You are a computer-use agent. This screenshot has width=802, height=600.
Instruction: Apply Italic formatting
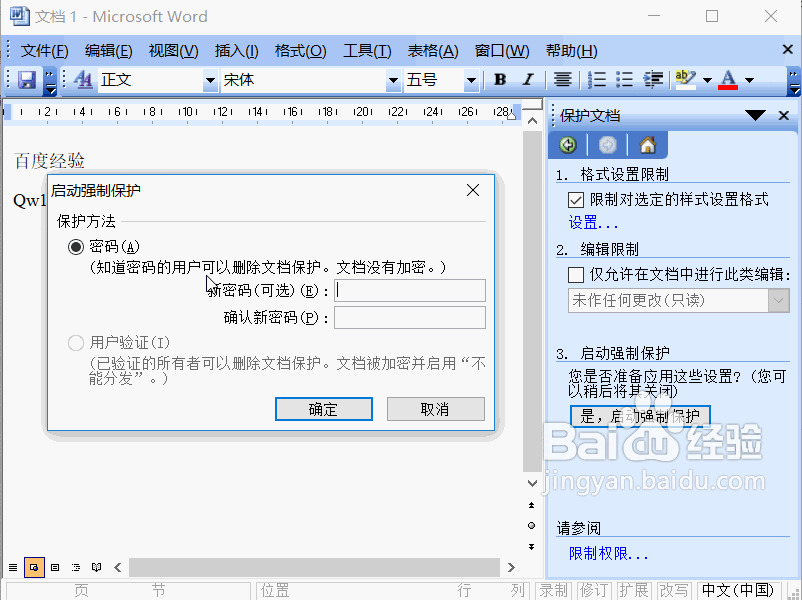coord(526,80)
